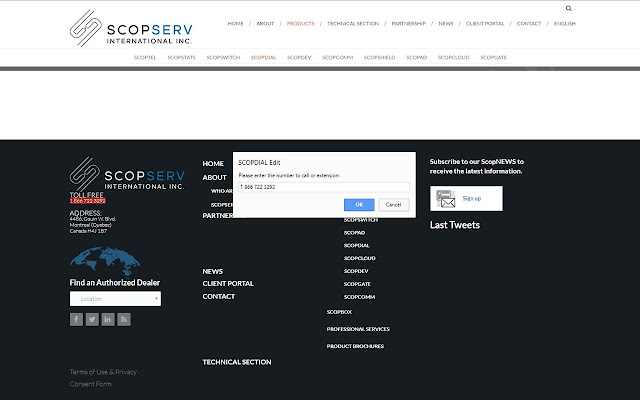Open footer NEWS link
The width and height of the screenshot is (640, 400).
click(213, 271)
